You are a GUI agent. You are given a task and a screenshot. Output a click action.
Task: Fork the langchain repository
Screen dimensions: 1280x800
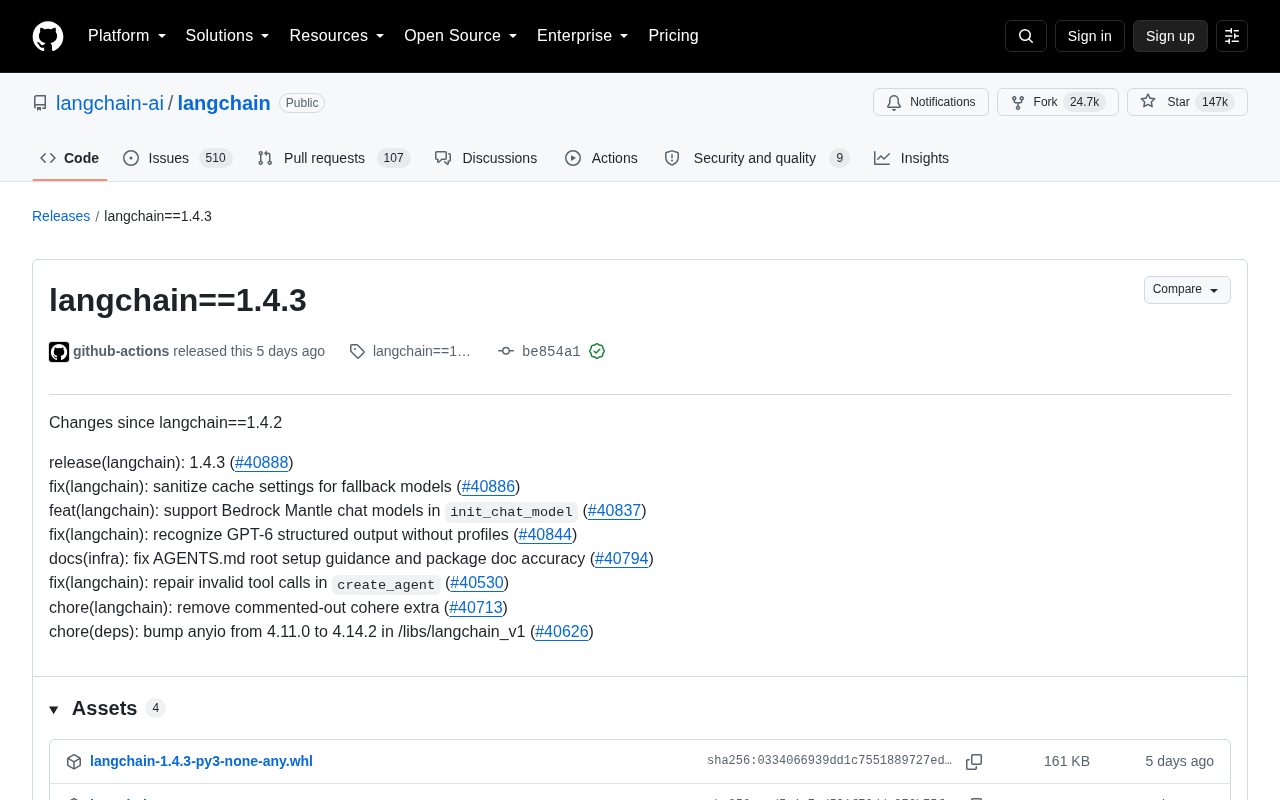tap(1058, 102)
